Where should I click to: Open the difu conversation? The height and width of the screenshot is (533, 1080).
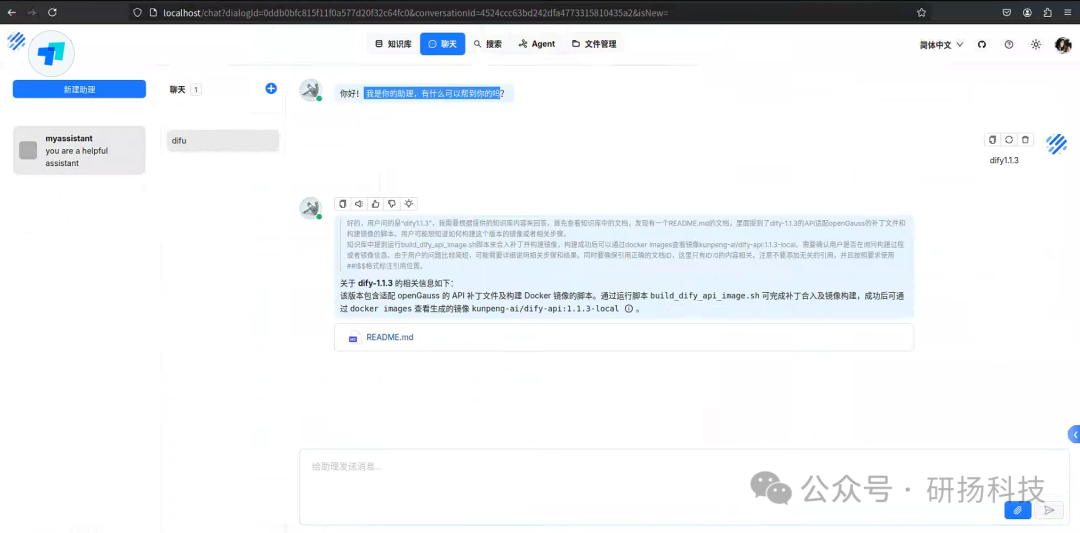point(223,140)
